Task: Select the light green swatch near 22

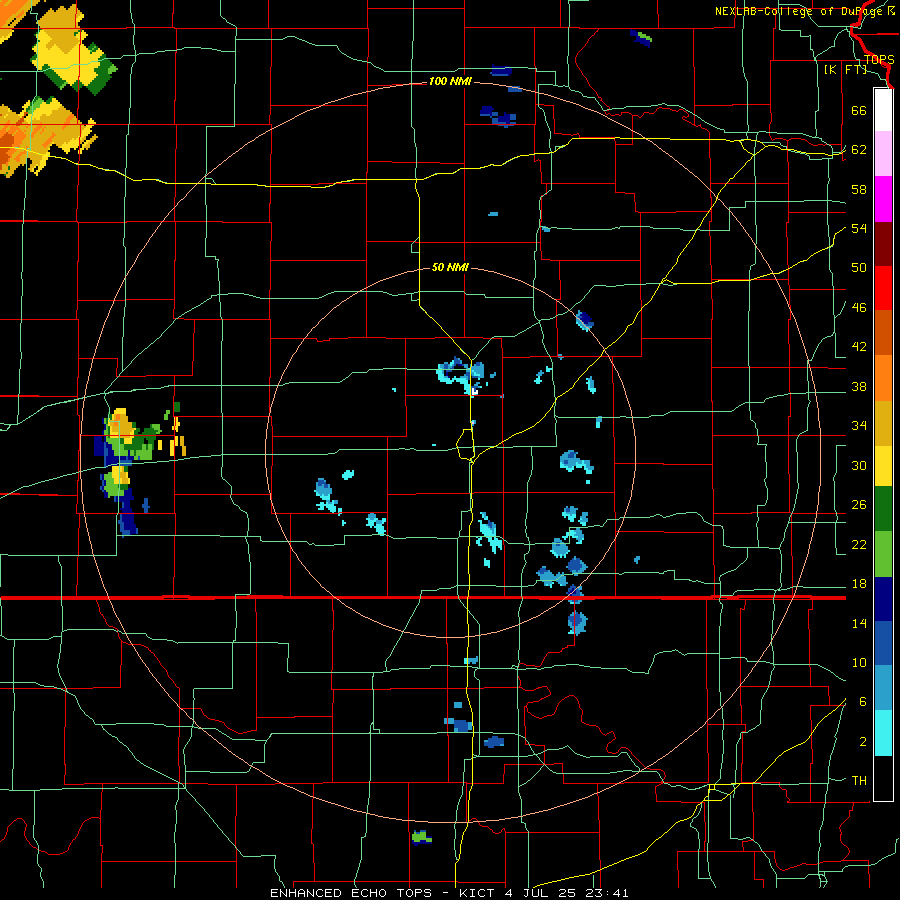Action: click(x=883, y=554)
